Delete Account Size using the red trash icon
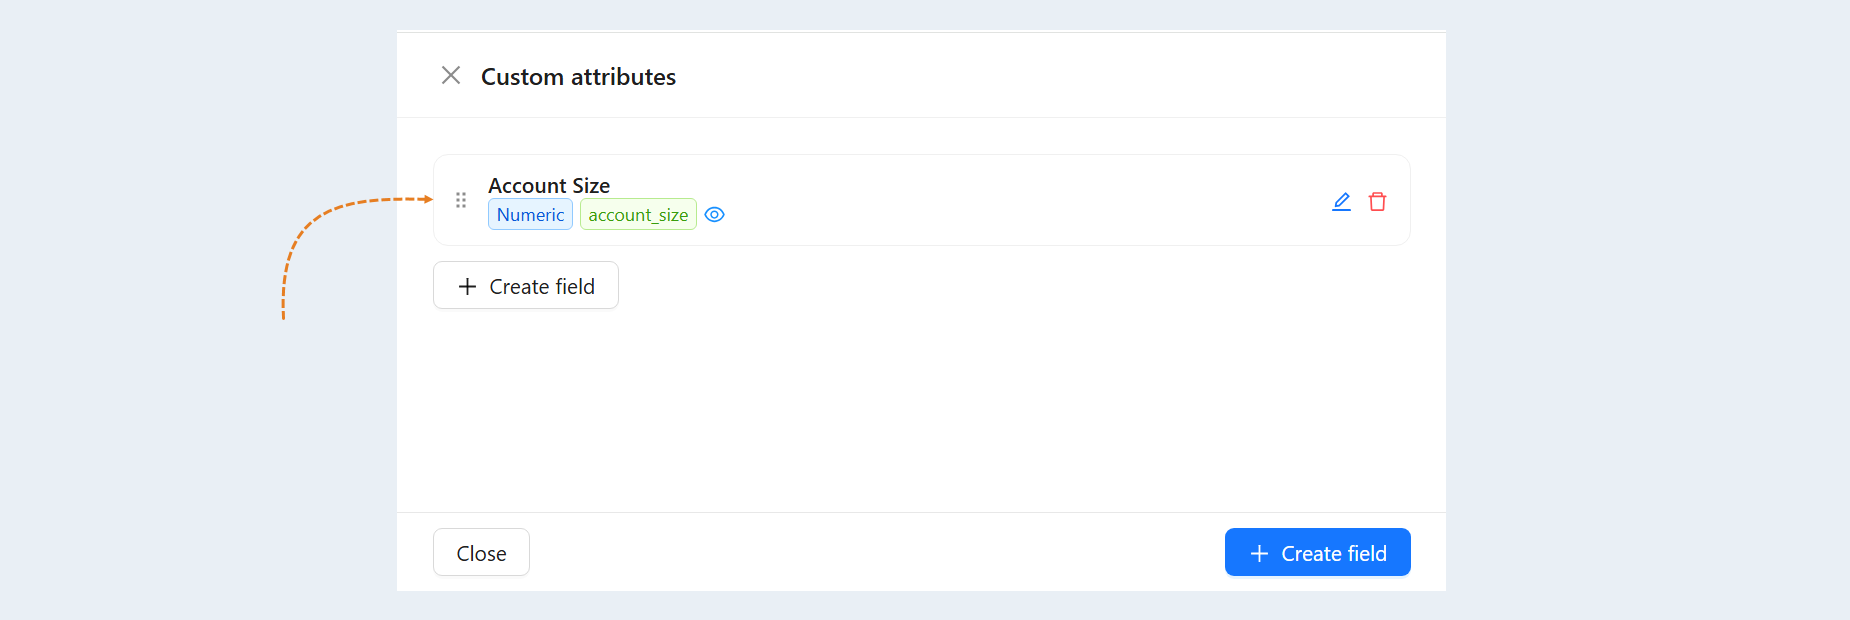 tap(1377, 202)
